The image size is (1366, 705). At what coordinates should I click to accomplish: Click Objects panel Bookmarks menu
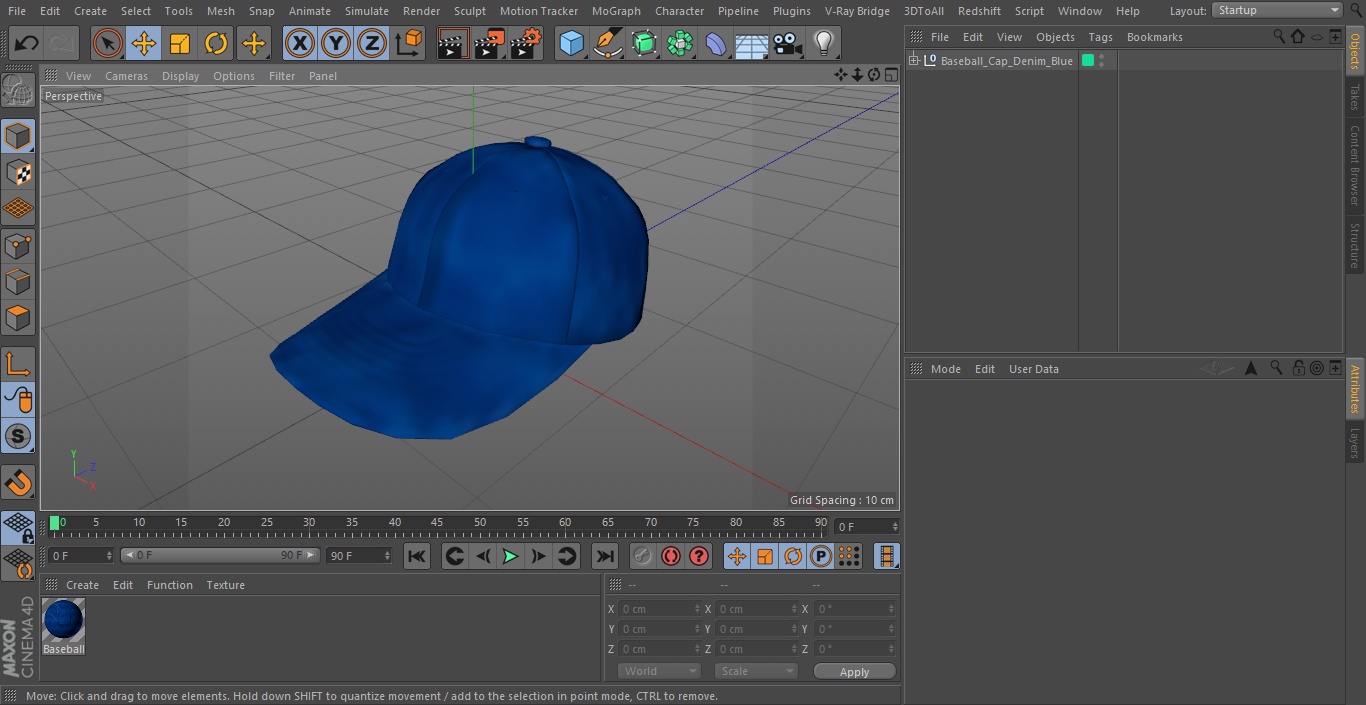1154,37
